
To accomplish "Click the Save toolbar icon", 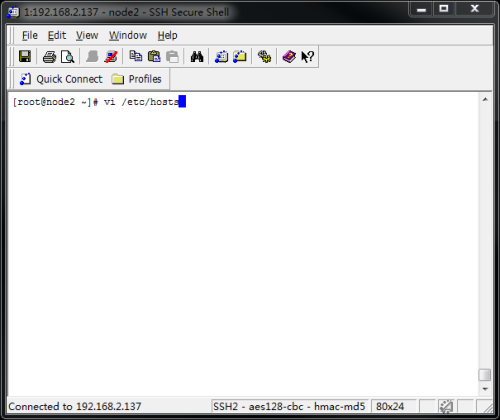I will click(25, 56).
